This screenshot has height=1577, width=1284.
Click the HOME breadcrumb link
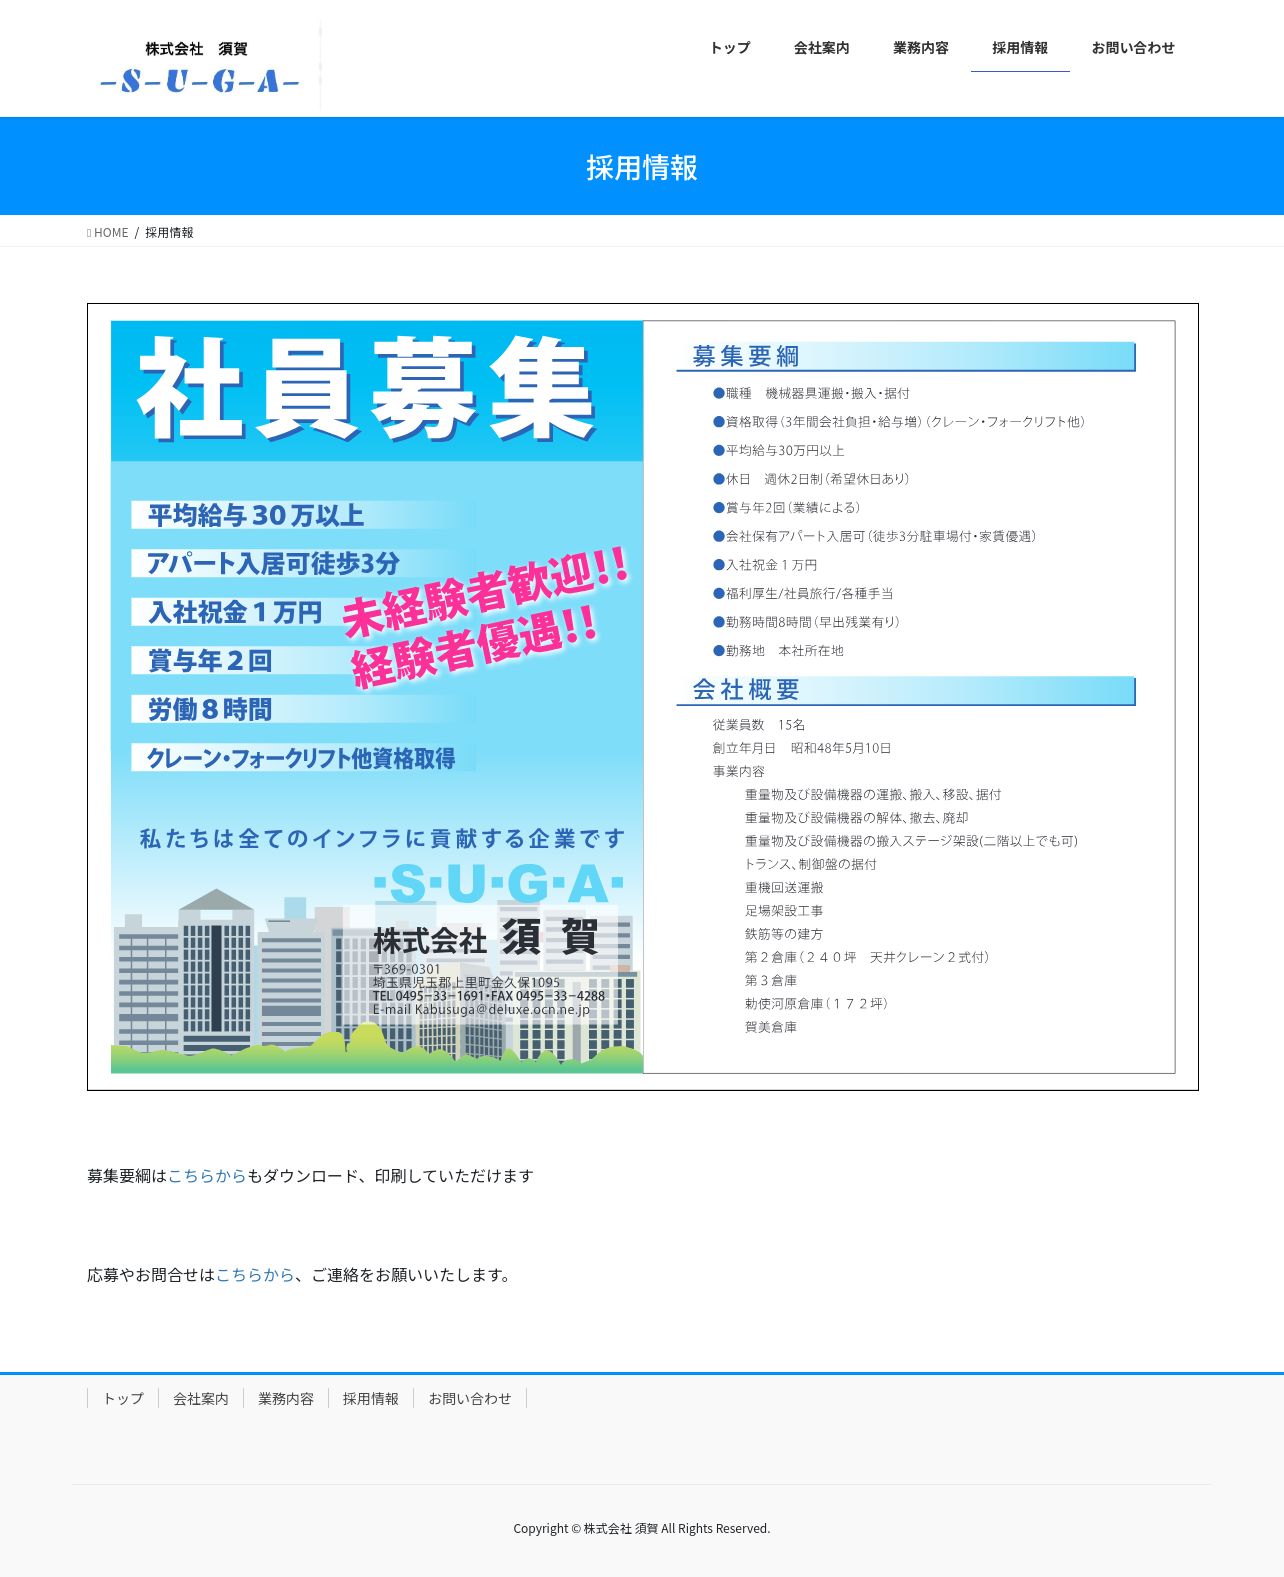pos(111,233)
